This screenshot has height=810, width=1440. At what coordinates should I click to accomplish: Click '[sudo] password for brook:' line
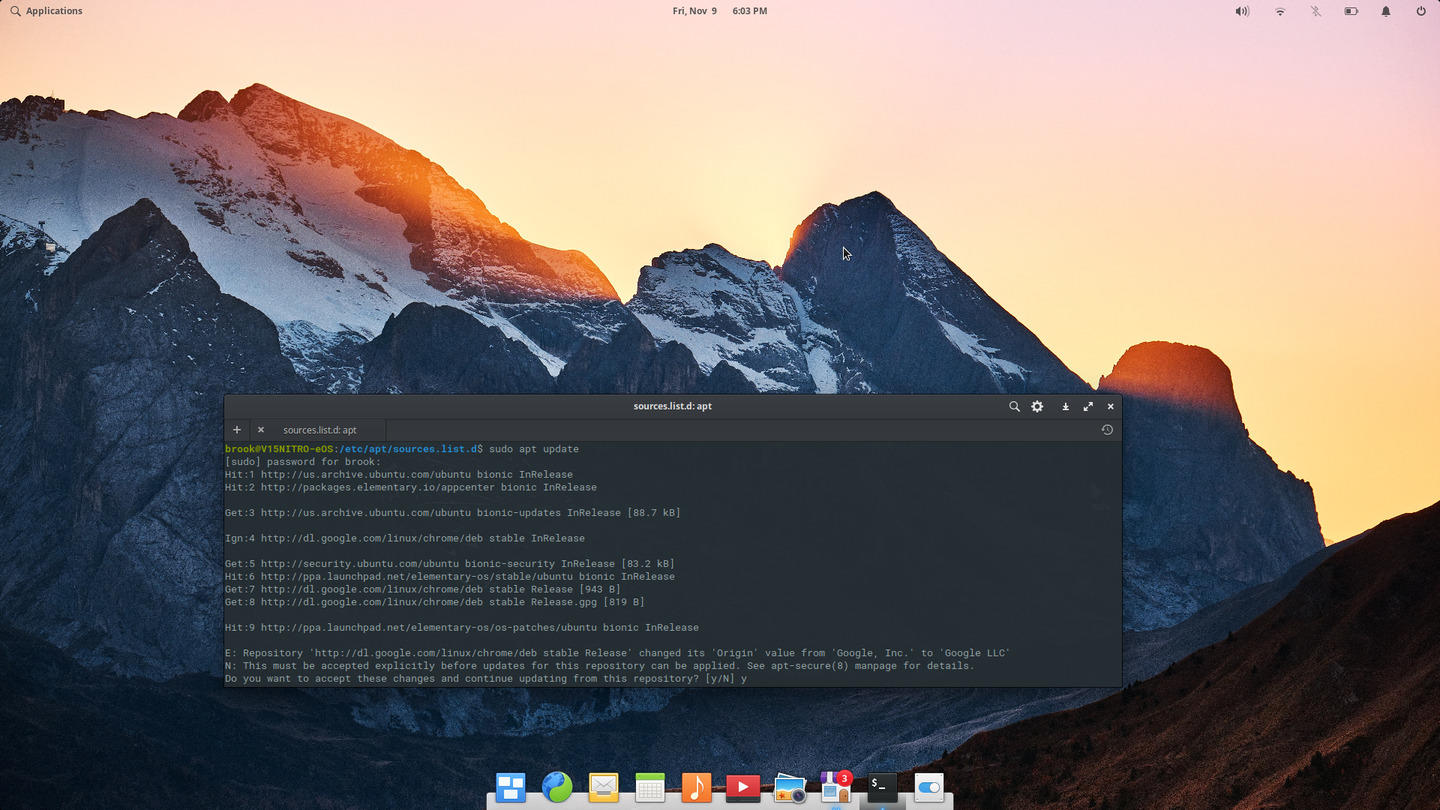point(303,462)
